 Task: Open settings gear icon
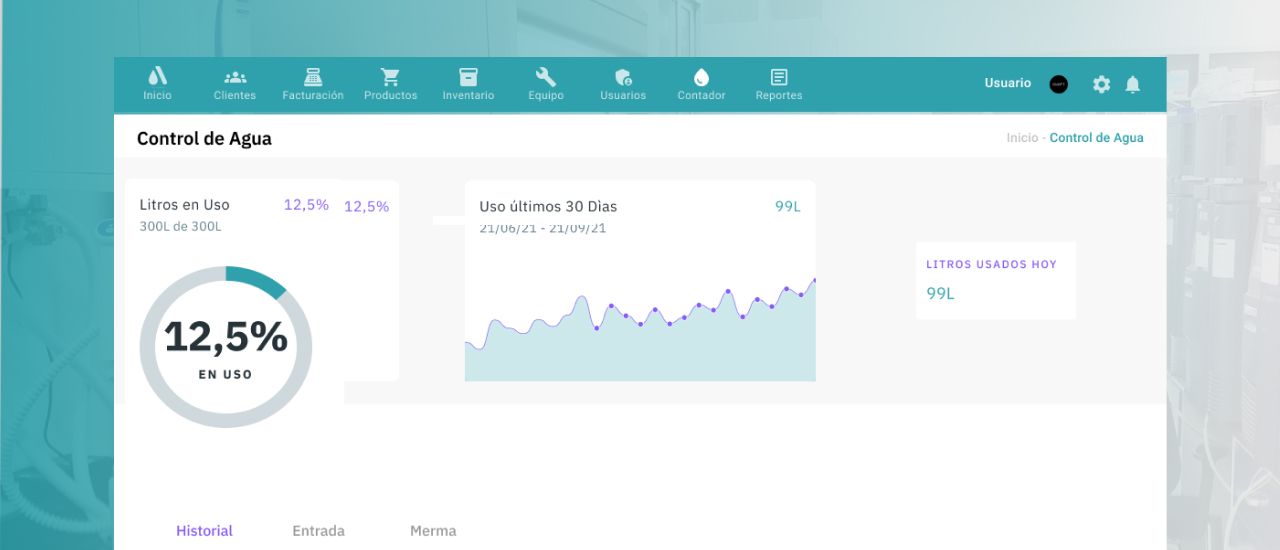1101,85
